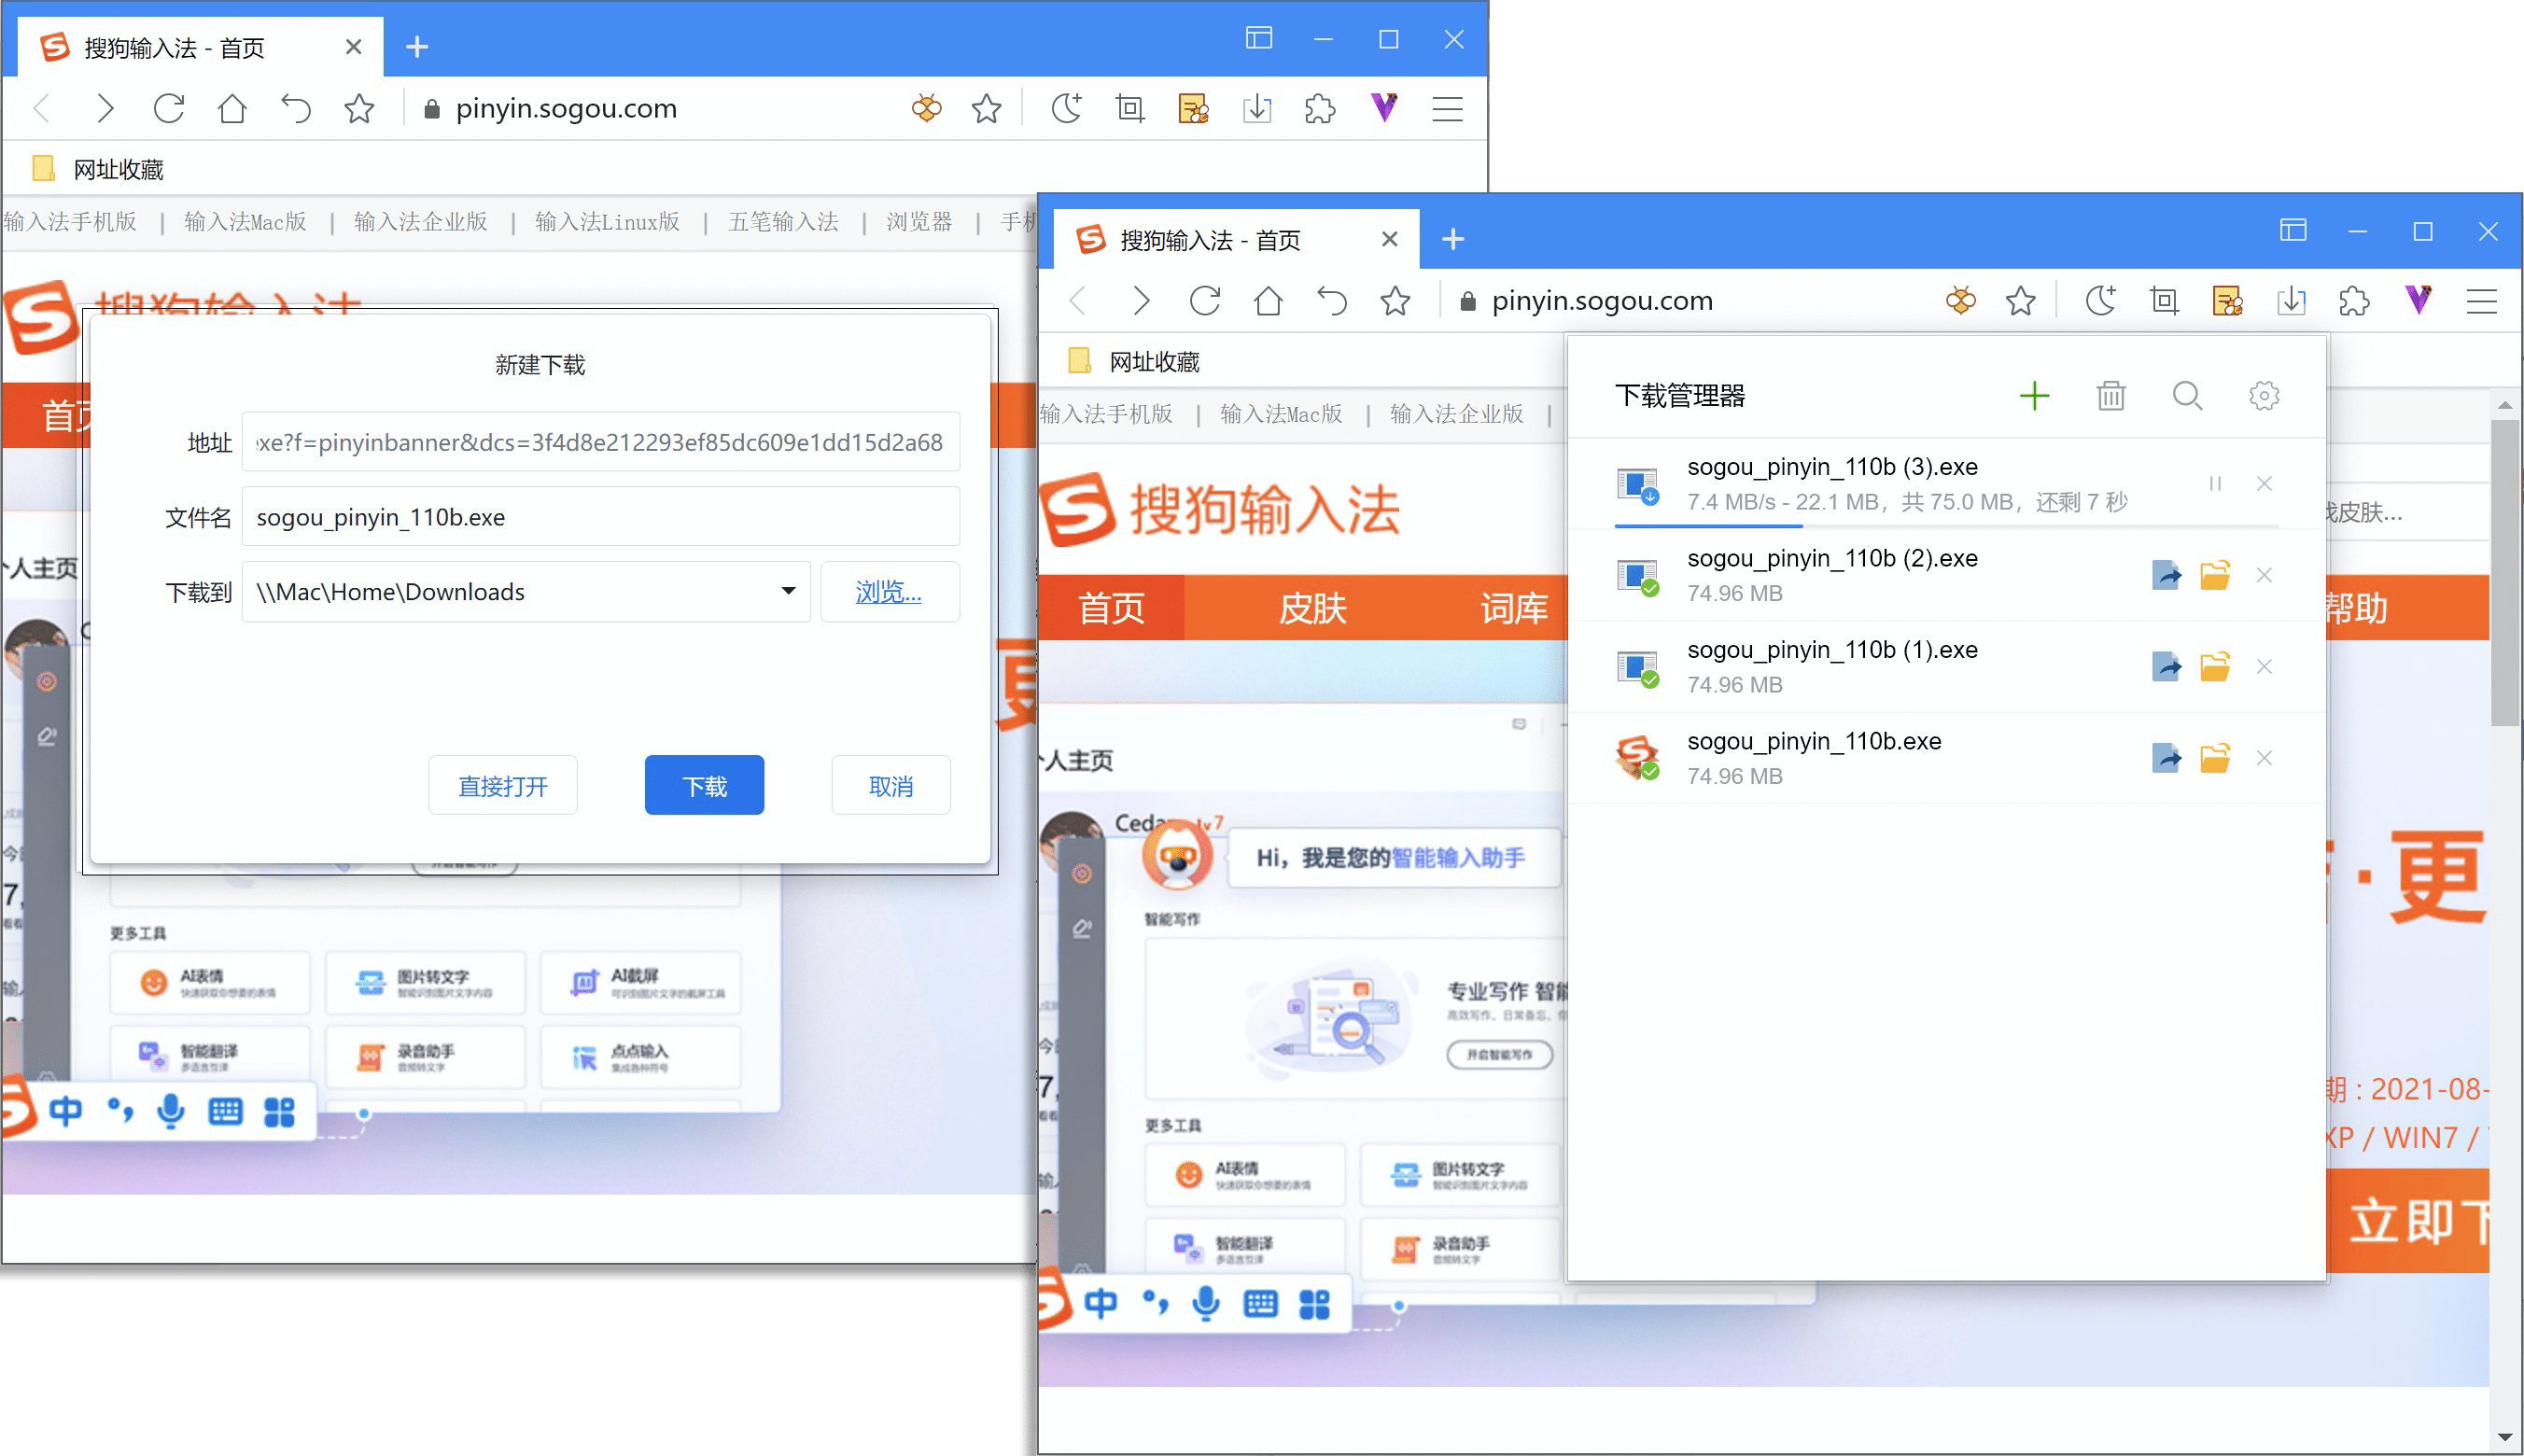This screenshot has width=2524, height=1456.
Task: Click night mode moon icon in left window
Action: (x=1066, y=108)
